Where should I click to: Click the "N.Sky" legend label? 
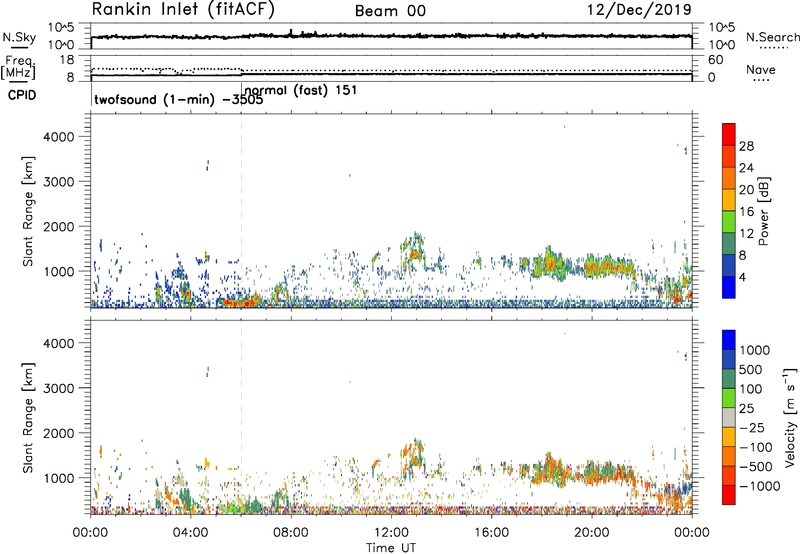[19, 37]
